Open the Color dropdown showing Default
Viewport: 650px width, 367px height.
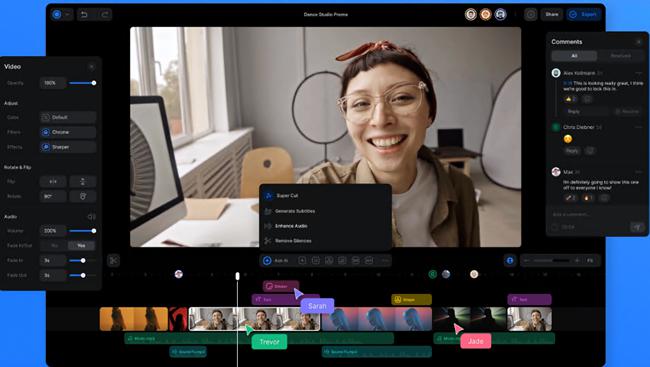coord(68,117)
